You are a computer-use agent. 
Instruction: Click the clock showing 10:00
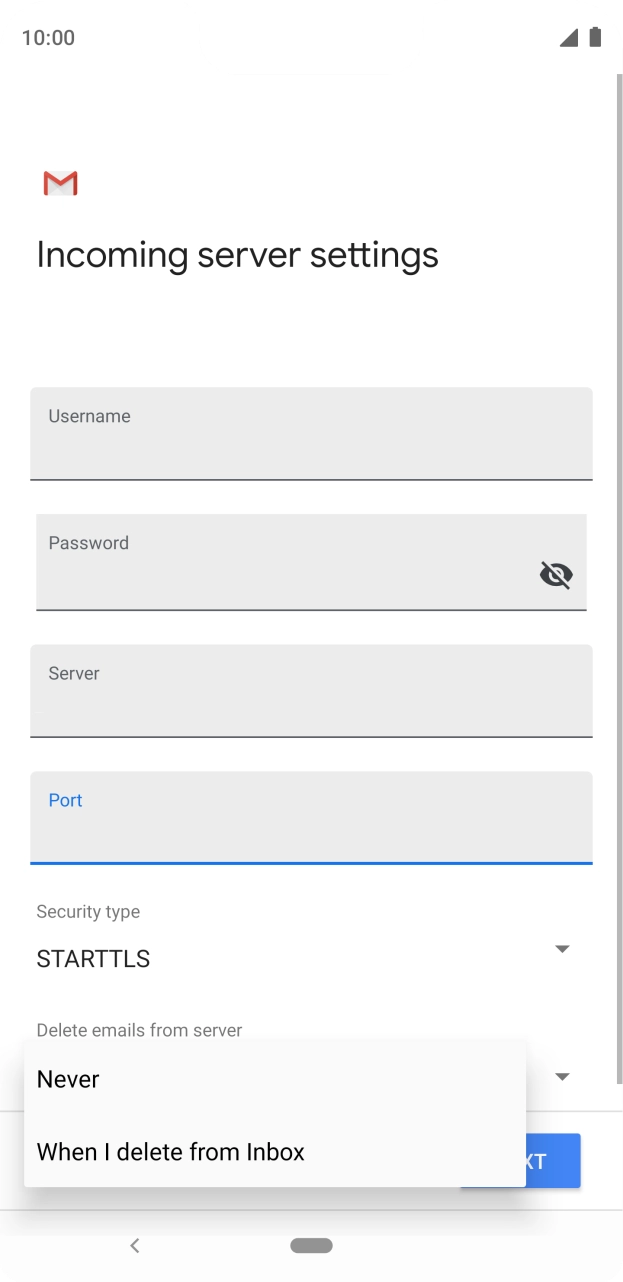(39, 37)
